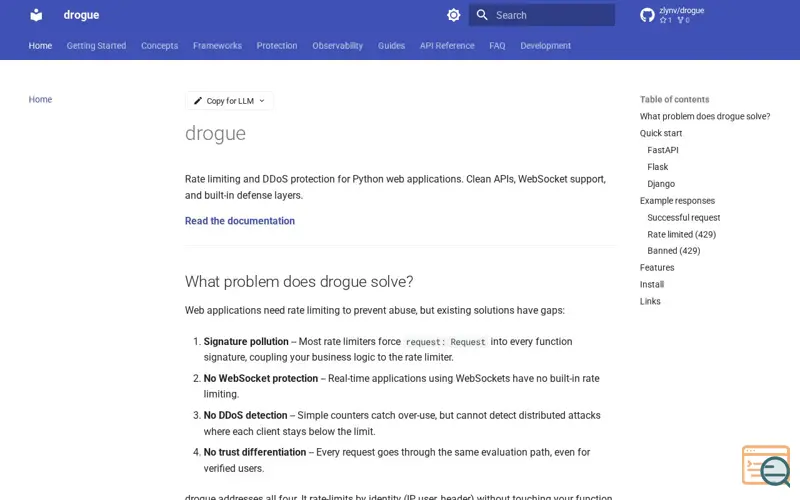Screen dimensions: 800x500
Task: Open the API Reference tab
Action: pos(447,46)
